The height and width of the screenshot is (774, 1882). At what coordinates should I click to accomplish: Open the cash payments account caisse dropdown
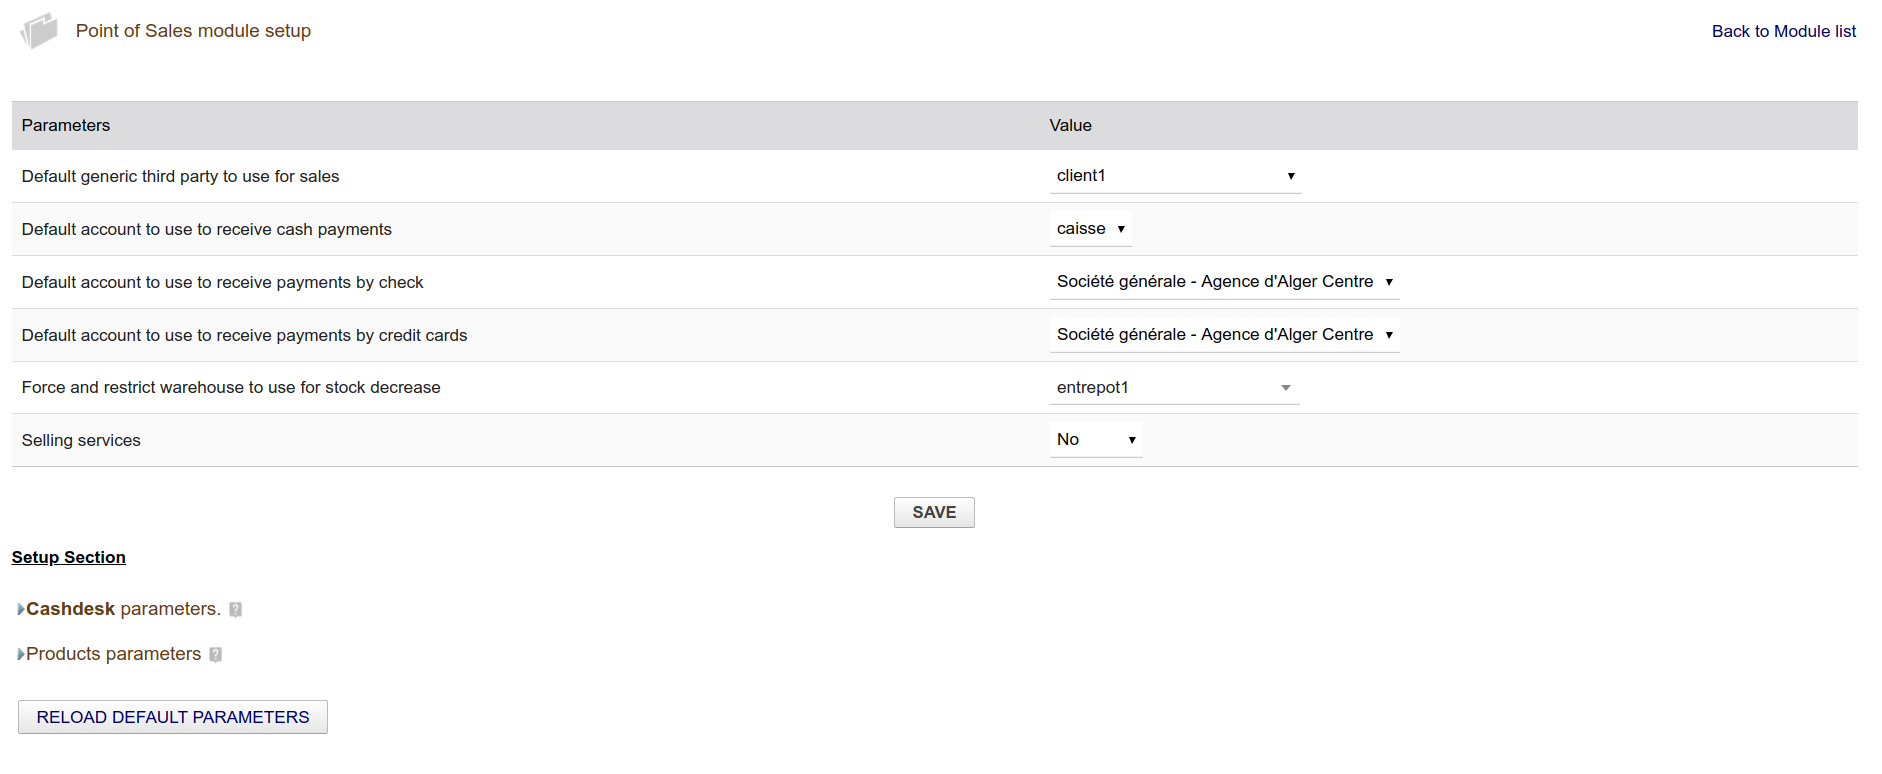[1090, 229]
